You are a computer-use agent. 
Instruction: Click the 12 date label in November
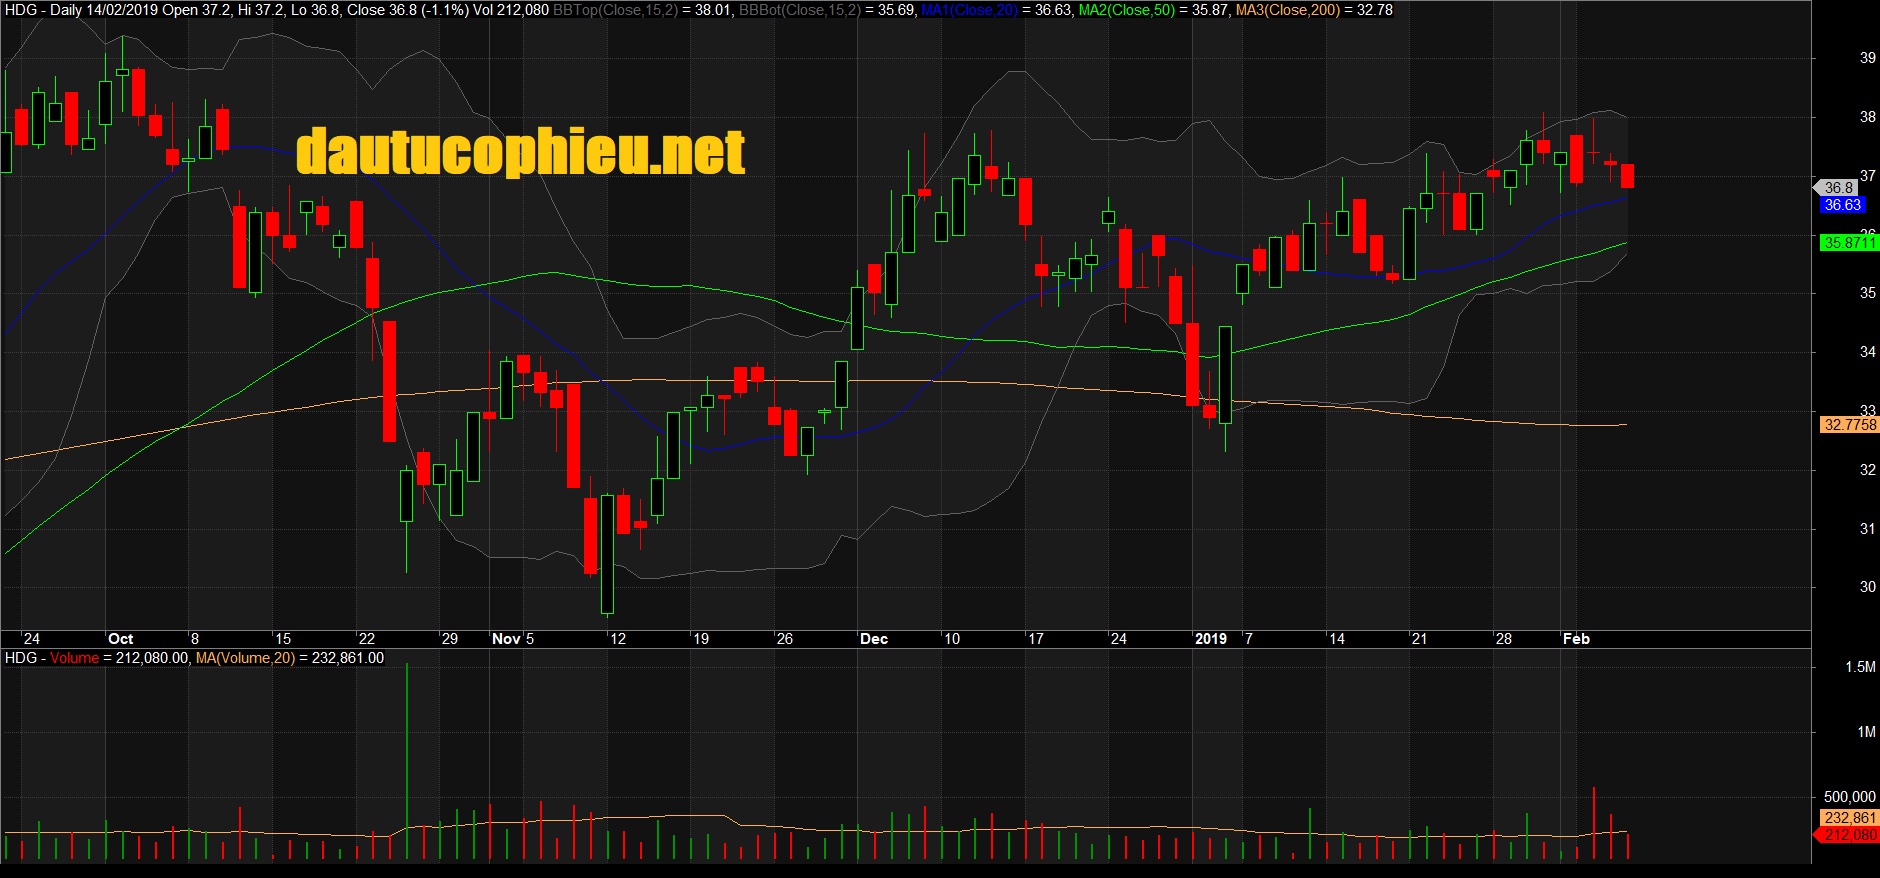(618, 639)
